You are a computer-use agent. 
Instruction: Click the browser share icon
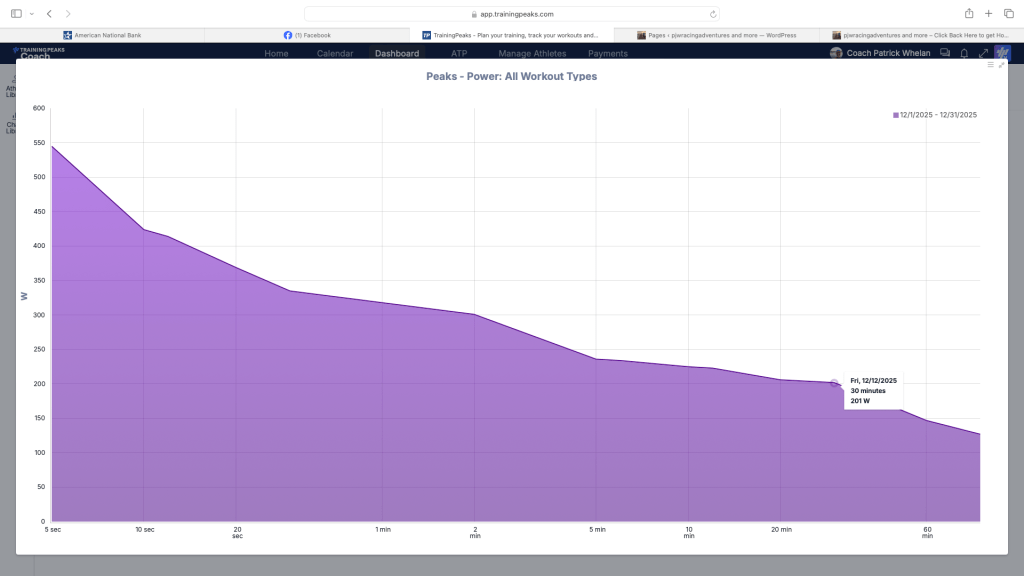tap(968, 14)
